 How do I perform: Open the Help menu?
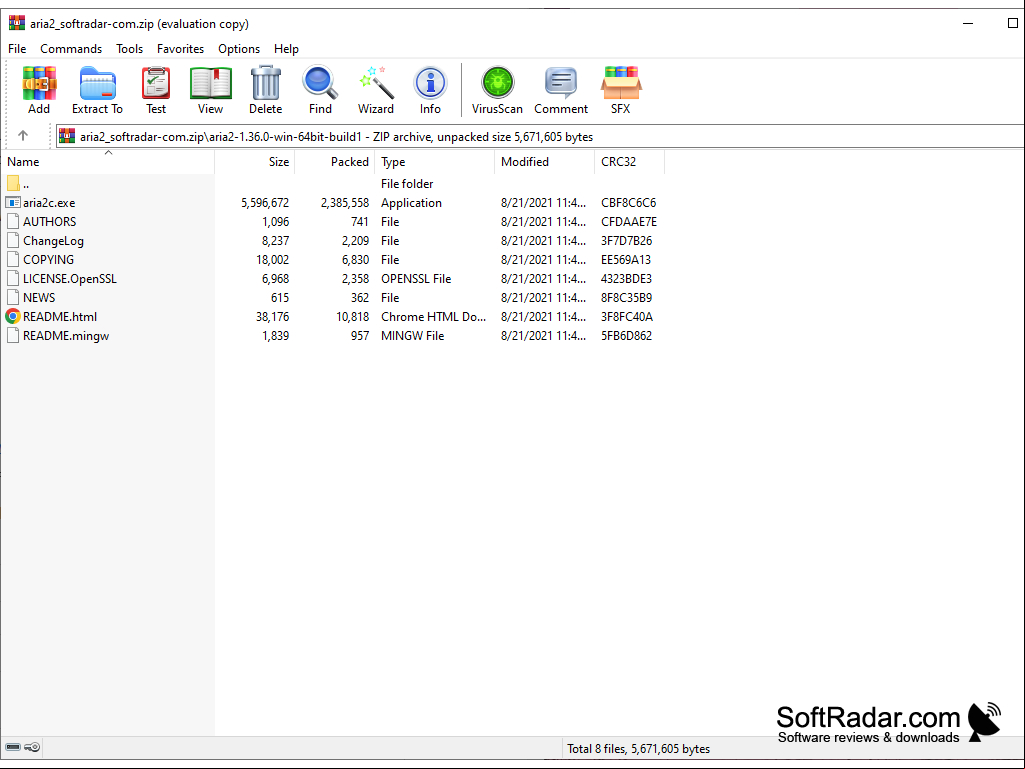click(x=286, y=49)
